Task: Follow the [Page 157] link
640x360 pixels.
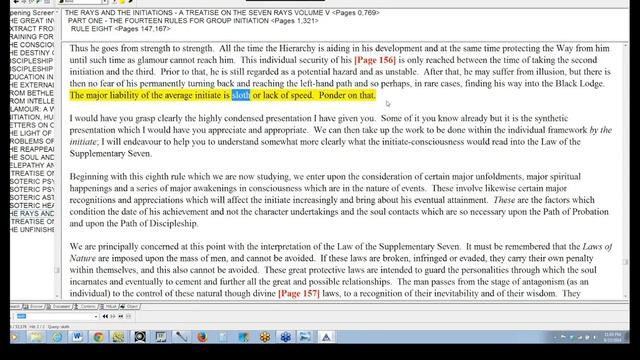Action: 299,293
